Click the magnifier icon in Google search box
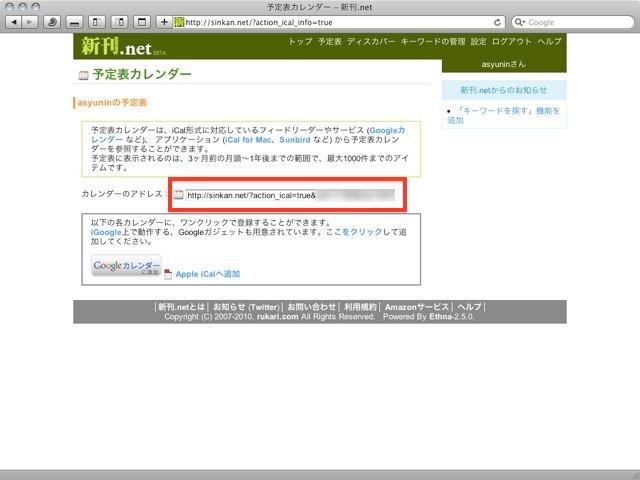The height and width of the screenshot is (480, 640). click(x=519, y=22)
